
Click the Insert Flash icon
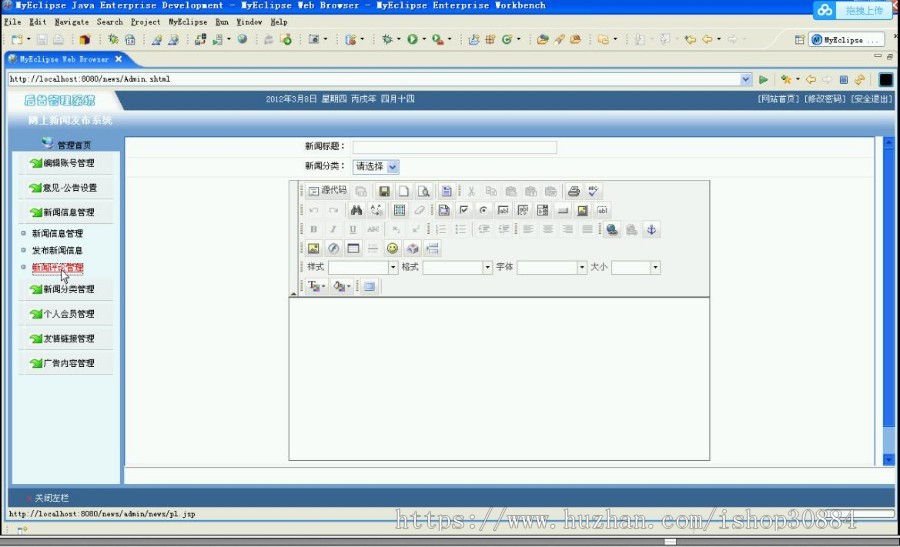333,249
